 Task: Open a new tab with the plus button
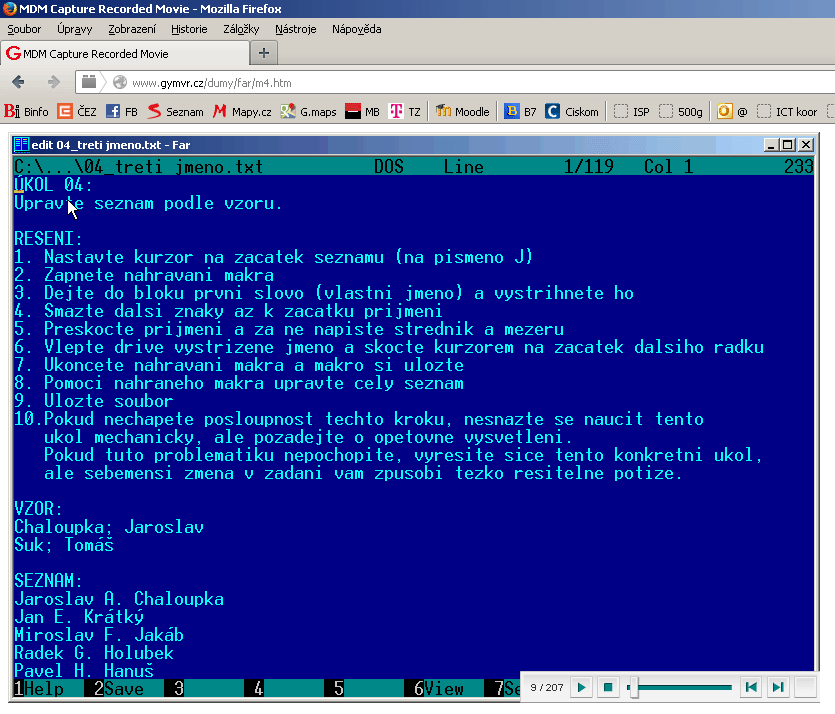pos(264,53)
